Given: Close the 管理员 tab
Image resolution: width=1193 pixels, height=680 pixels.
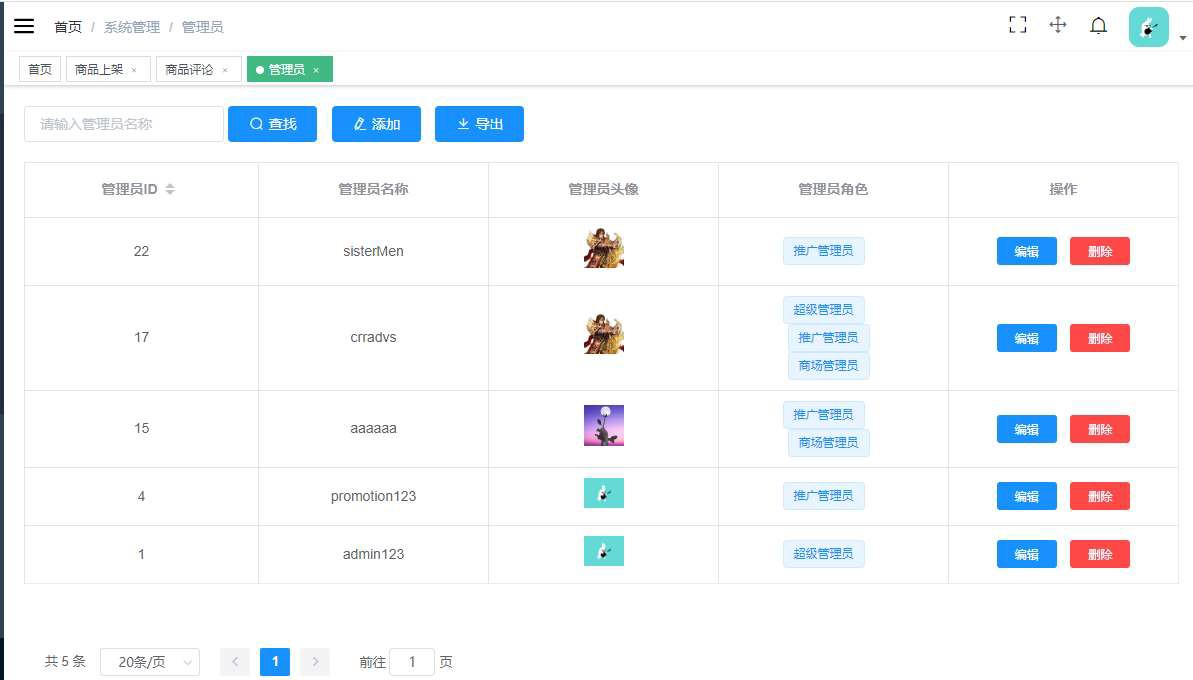Looking at the screenshot, I should [316, 70].
